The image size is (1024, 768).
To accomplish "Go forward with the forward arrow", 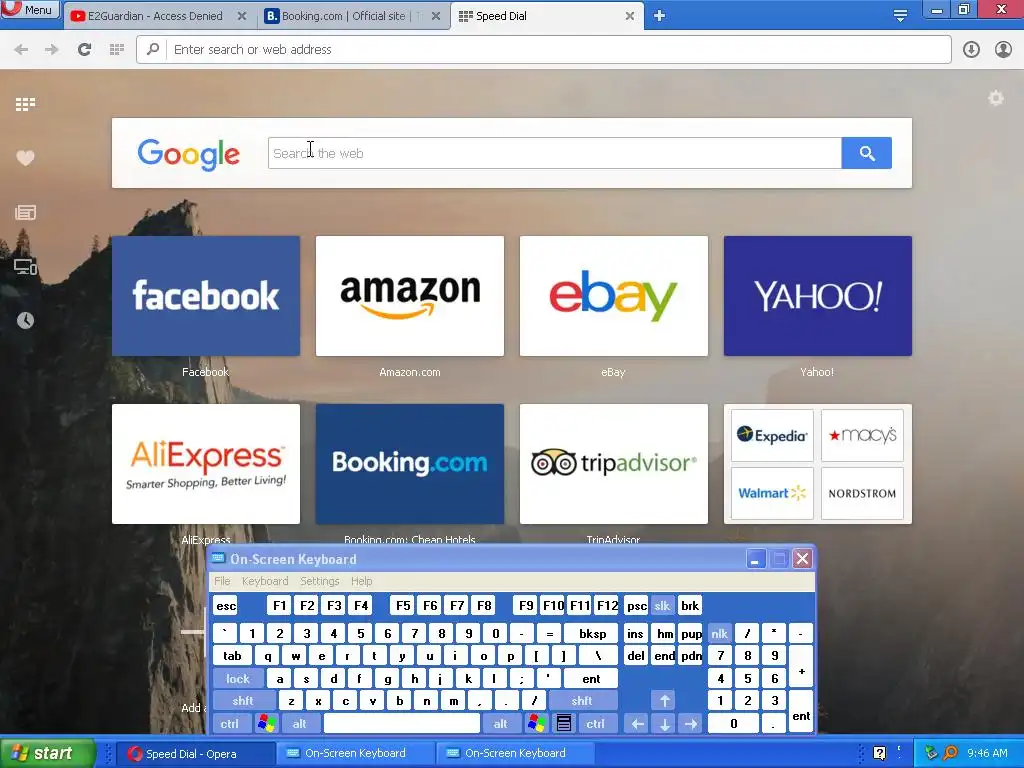I will [52, 50].
